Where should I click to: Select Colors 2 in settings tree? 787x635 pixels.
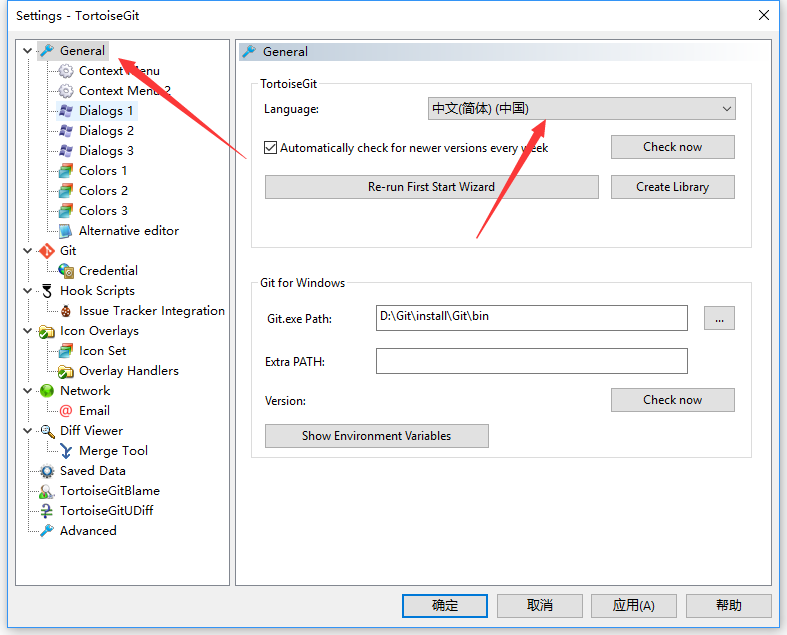coord(103,191)
